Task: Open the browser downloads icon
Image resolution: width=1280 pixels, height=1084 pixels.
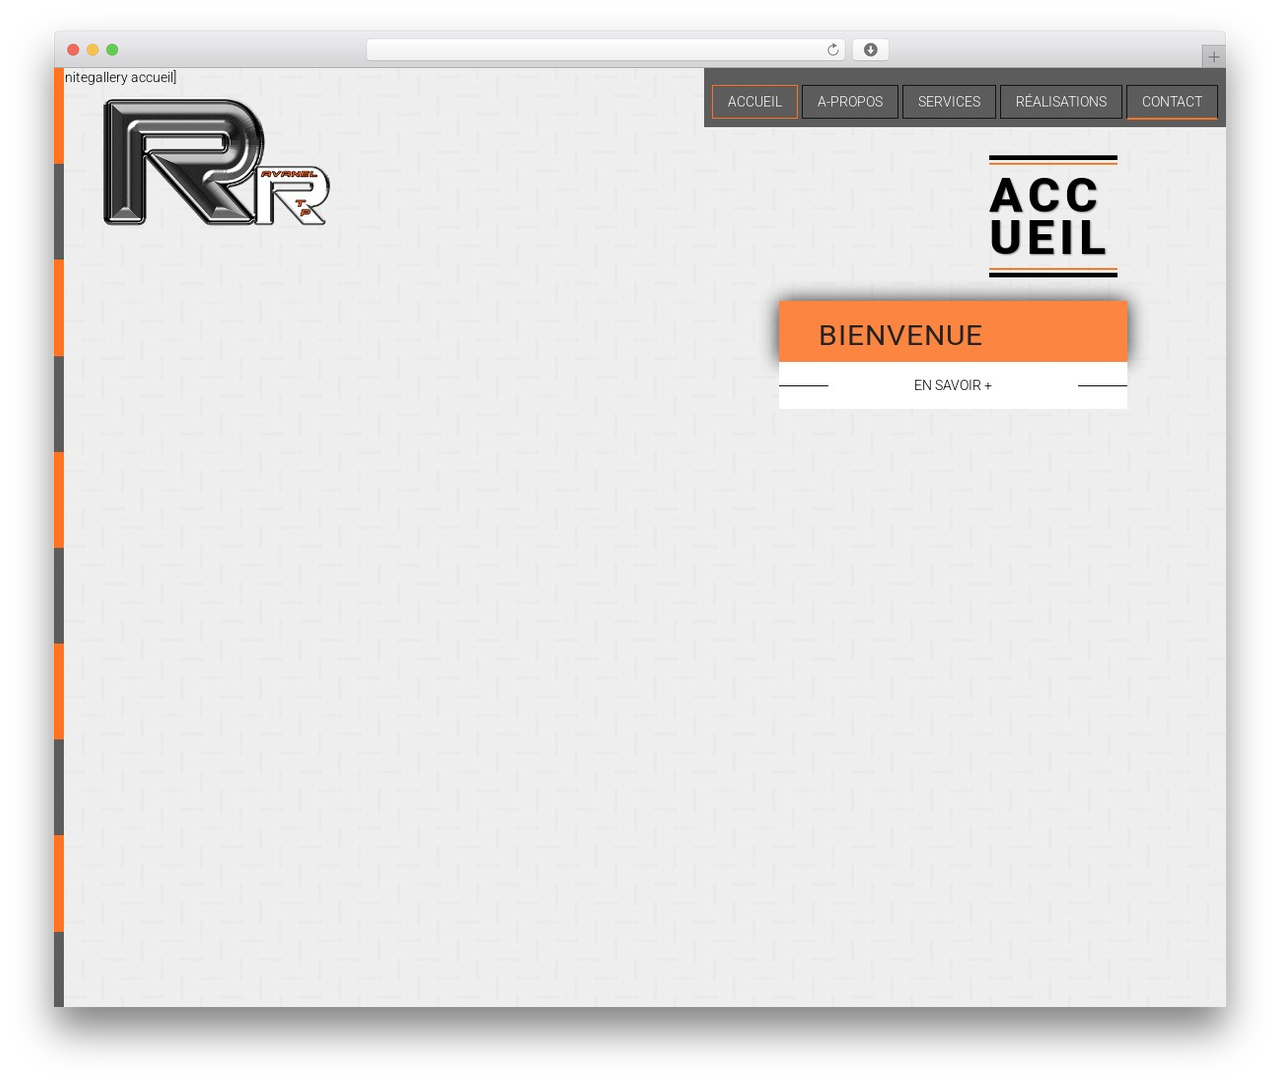Action: click(x=871, y=50)
